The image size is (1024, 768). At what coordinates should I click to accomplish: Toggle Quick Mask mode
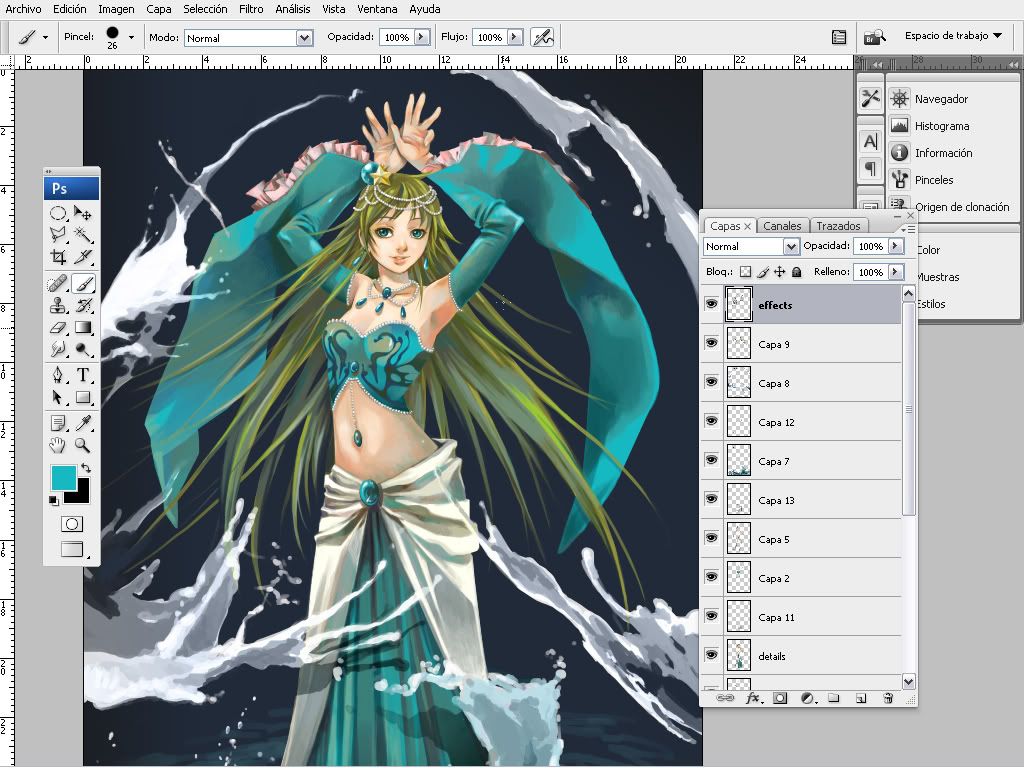pos(72,524)
